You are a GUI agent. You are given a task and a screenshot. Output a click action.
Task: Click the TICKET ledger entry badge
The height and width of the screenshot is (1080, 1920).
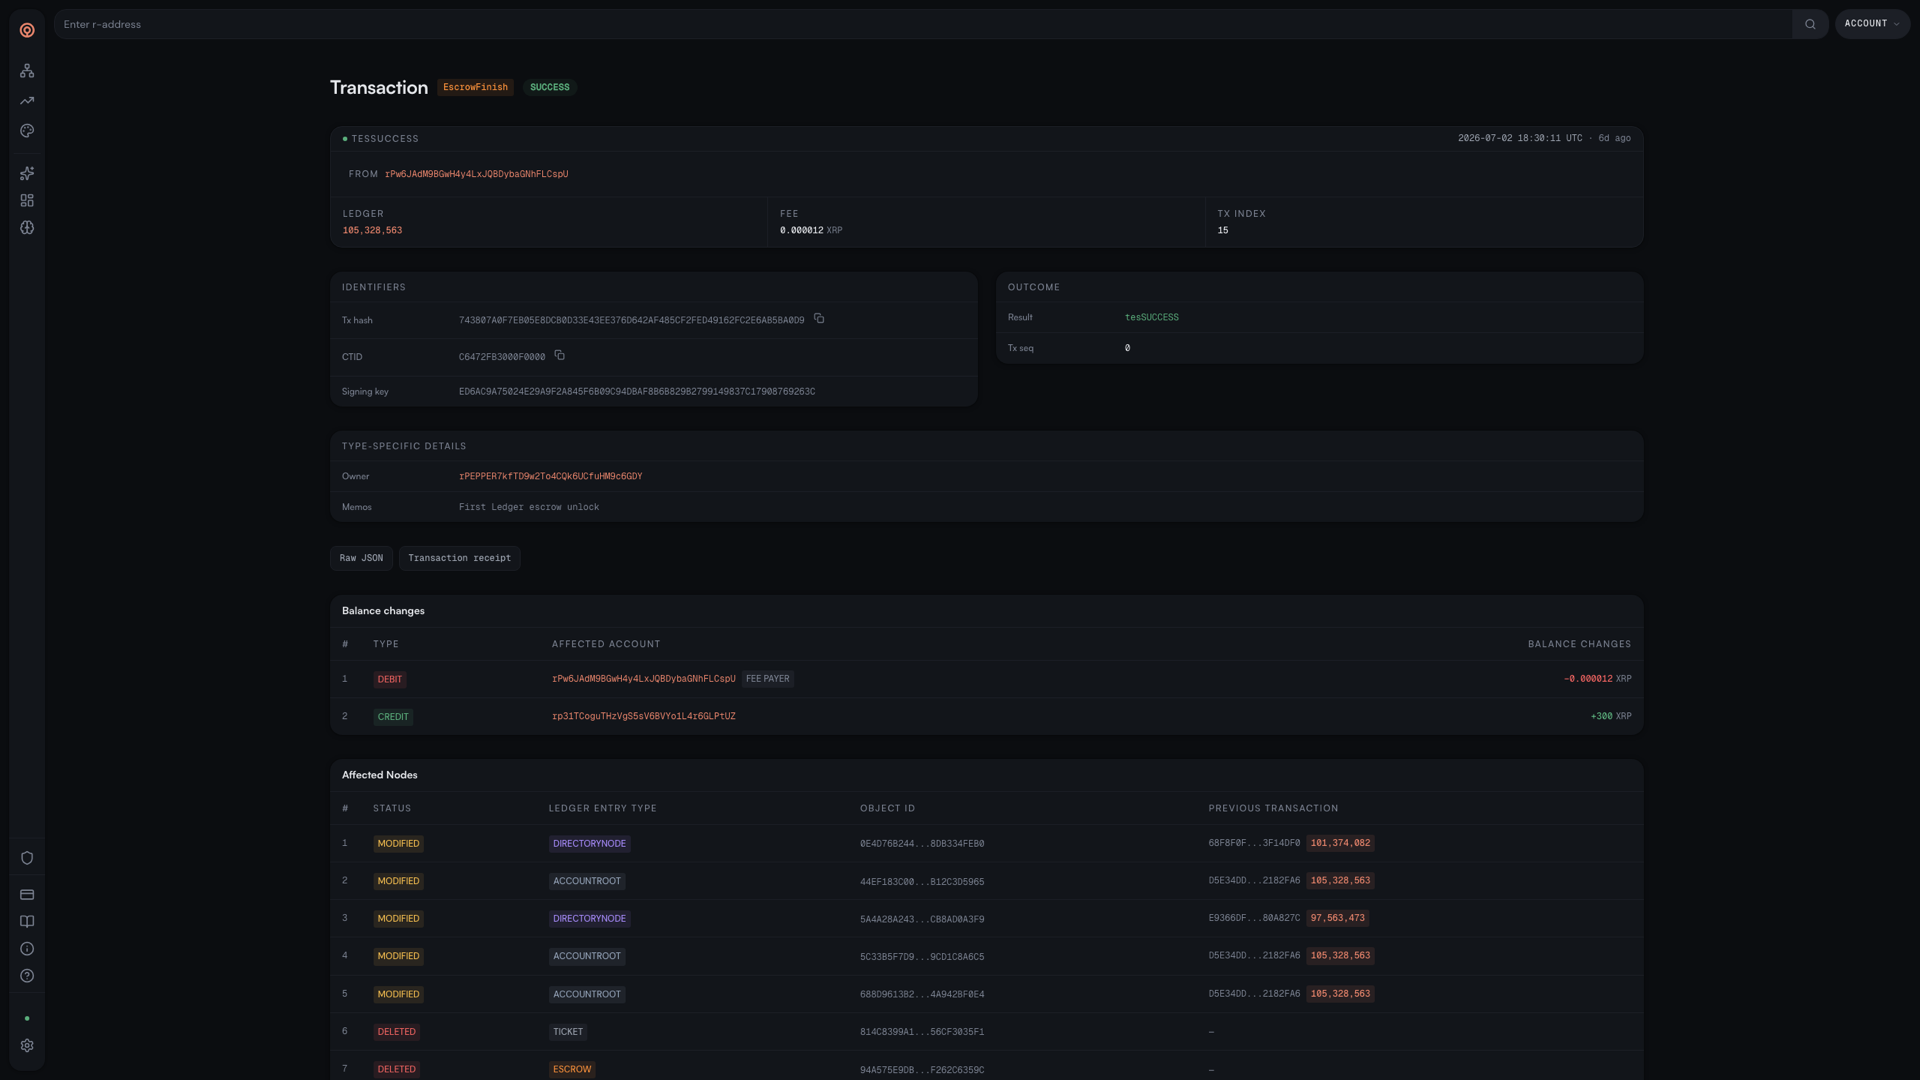click(x=568, y=1032)
